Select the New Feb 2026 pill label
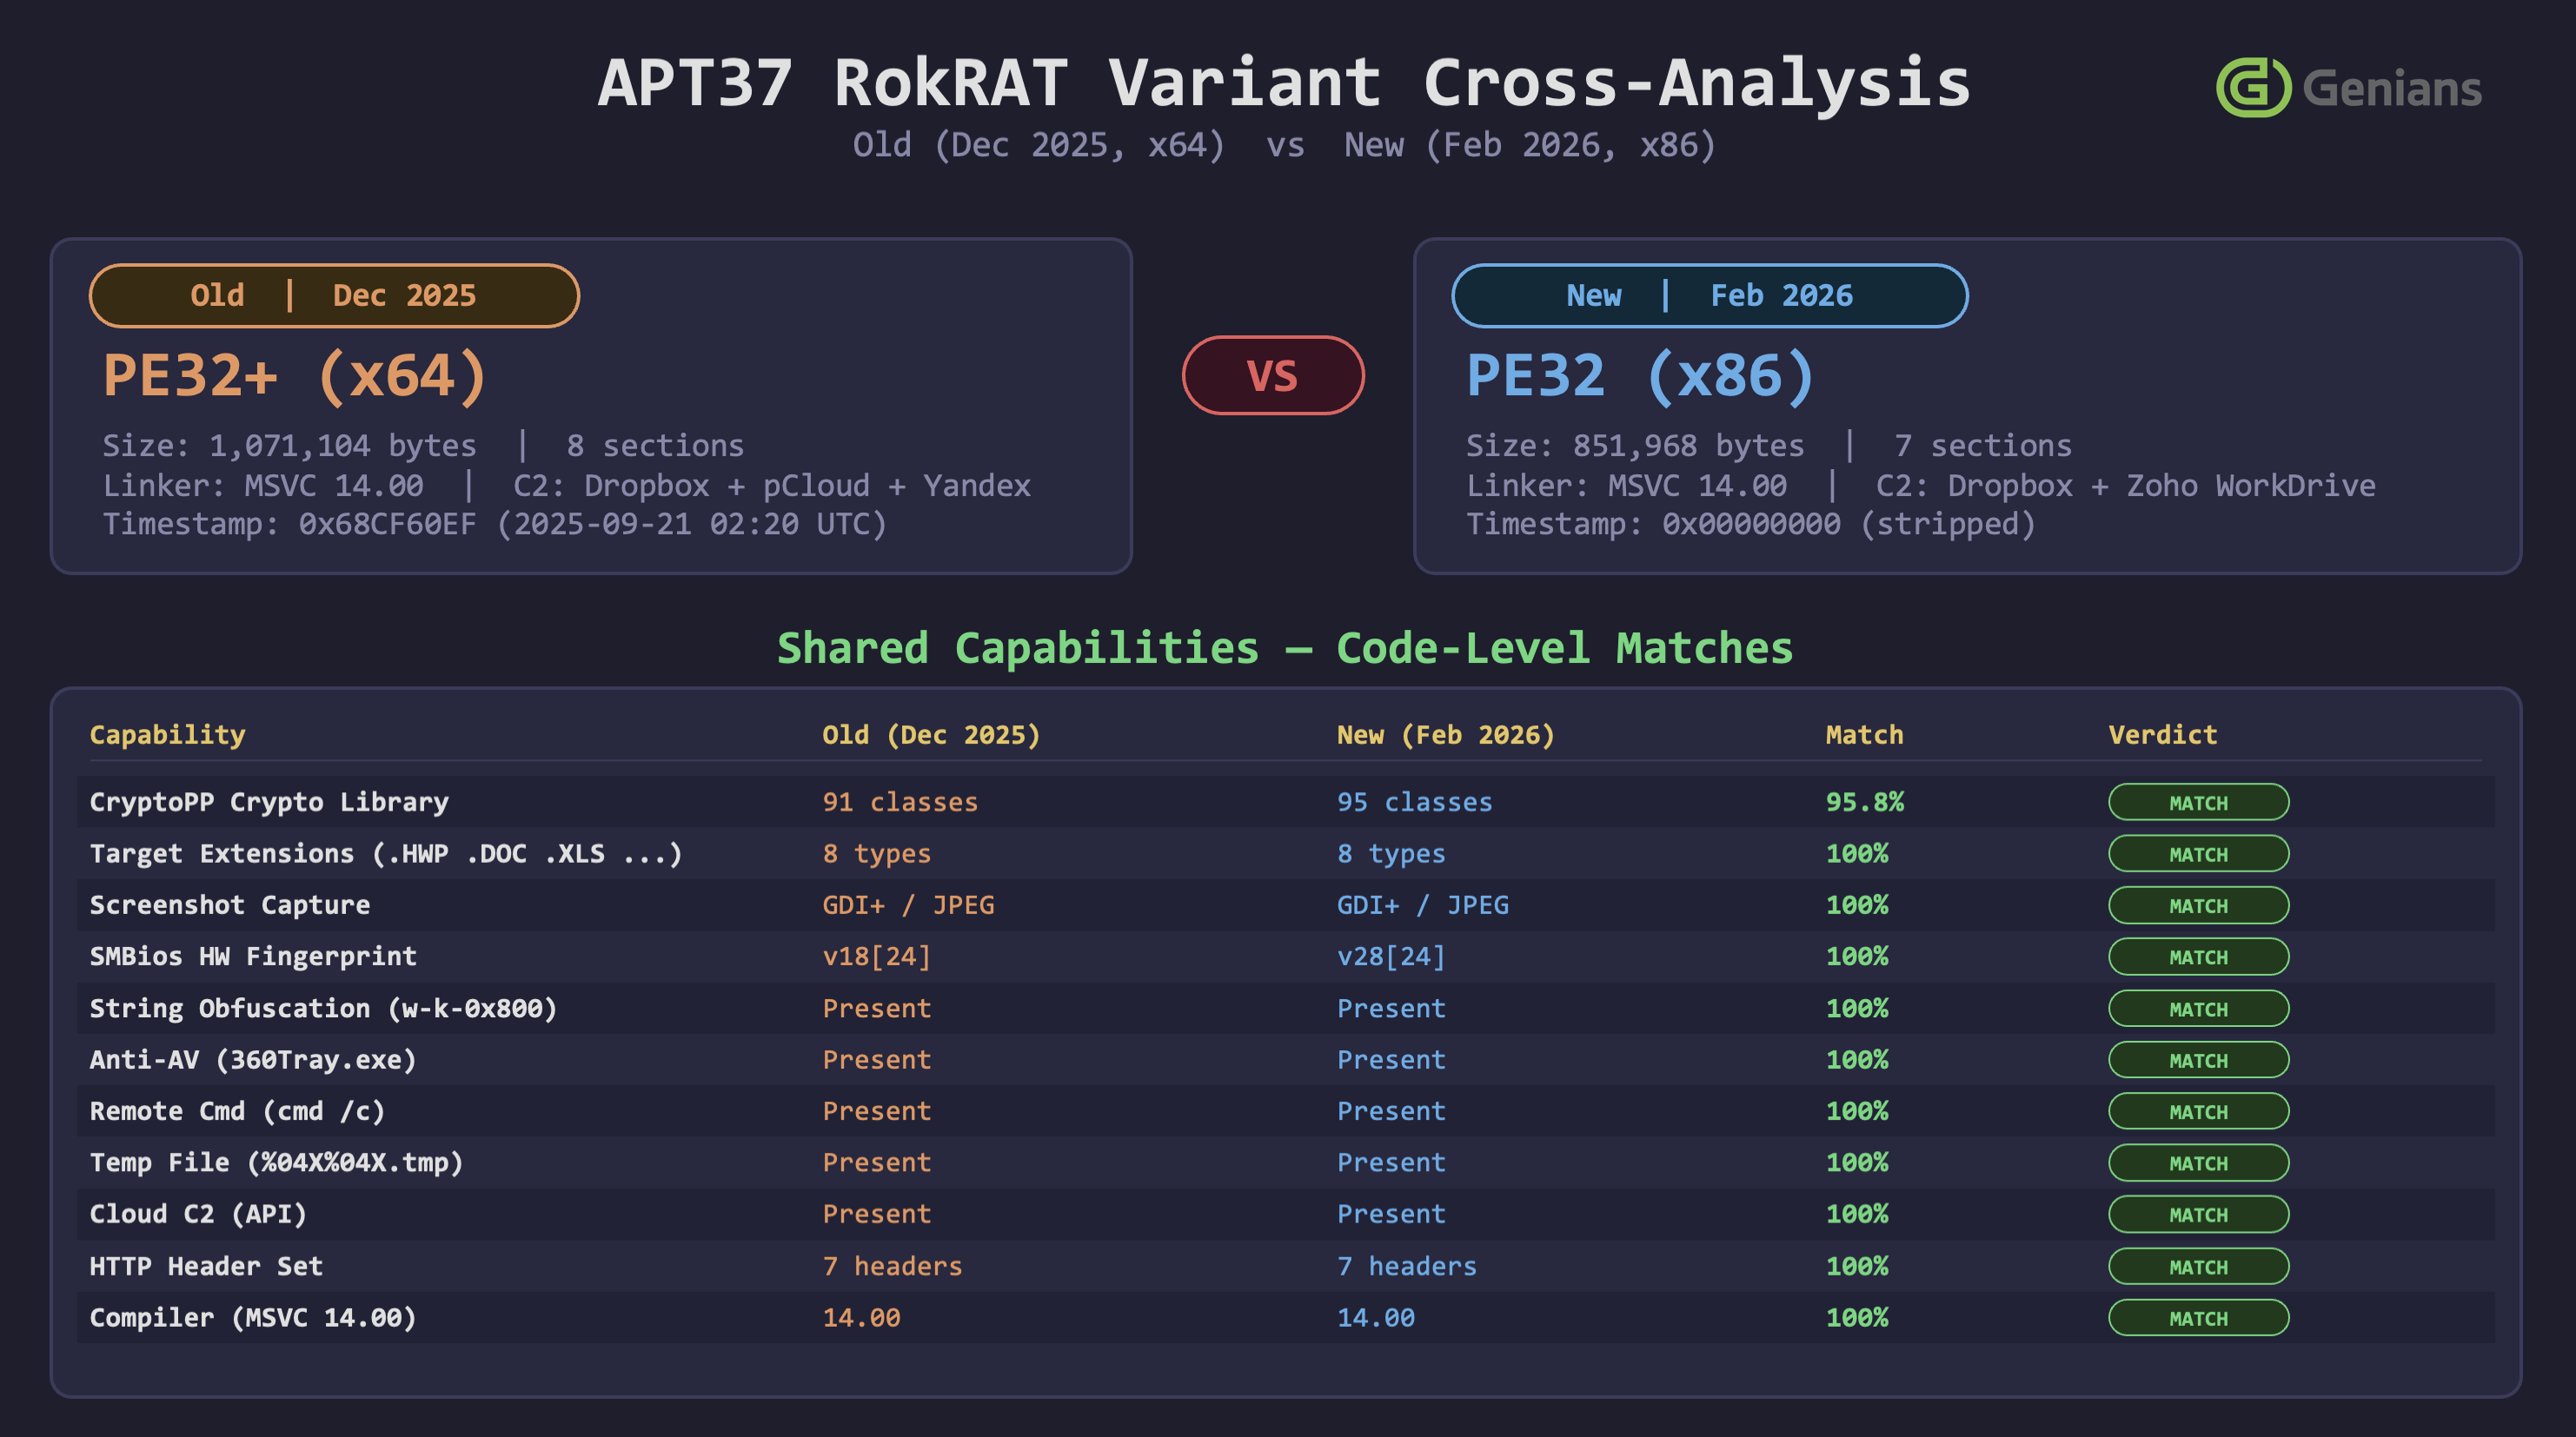 [x=1708, y=295]
